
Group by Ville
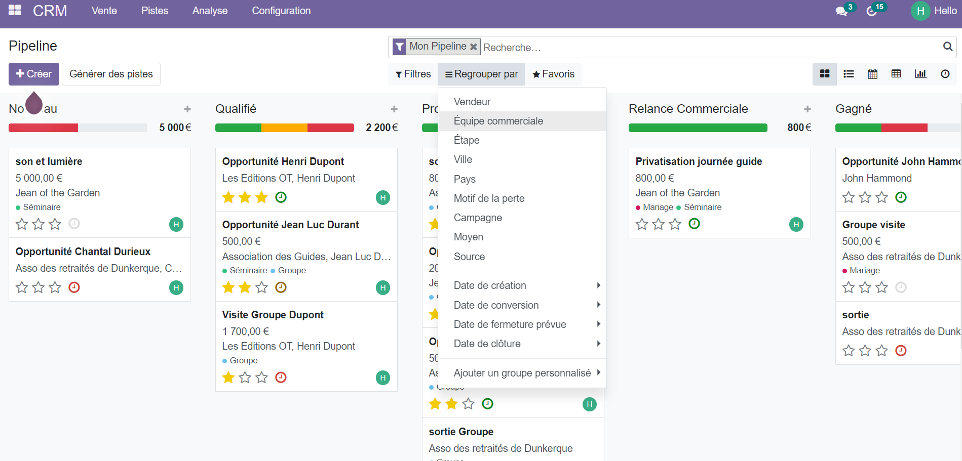pyautogui.click(x=522, y=160)
